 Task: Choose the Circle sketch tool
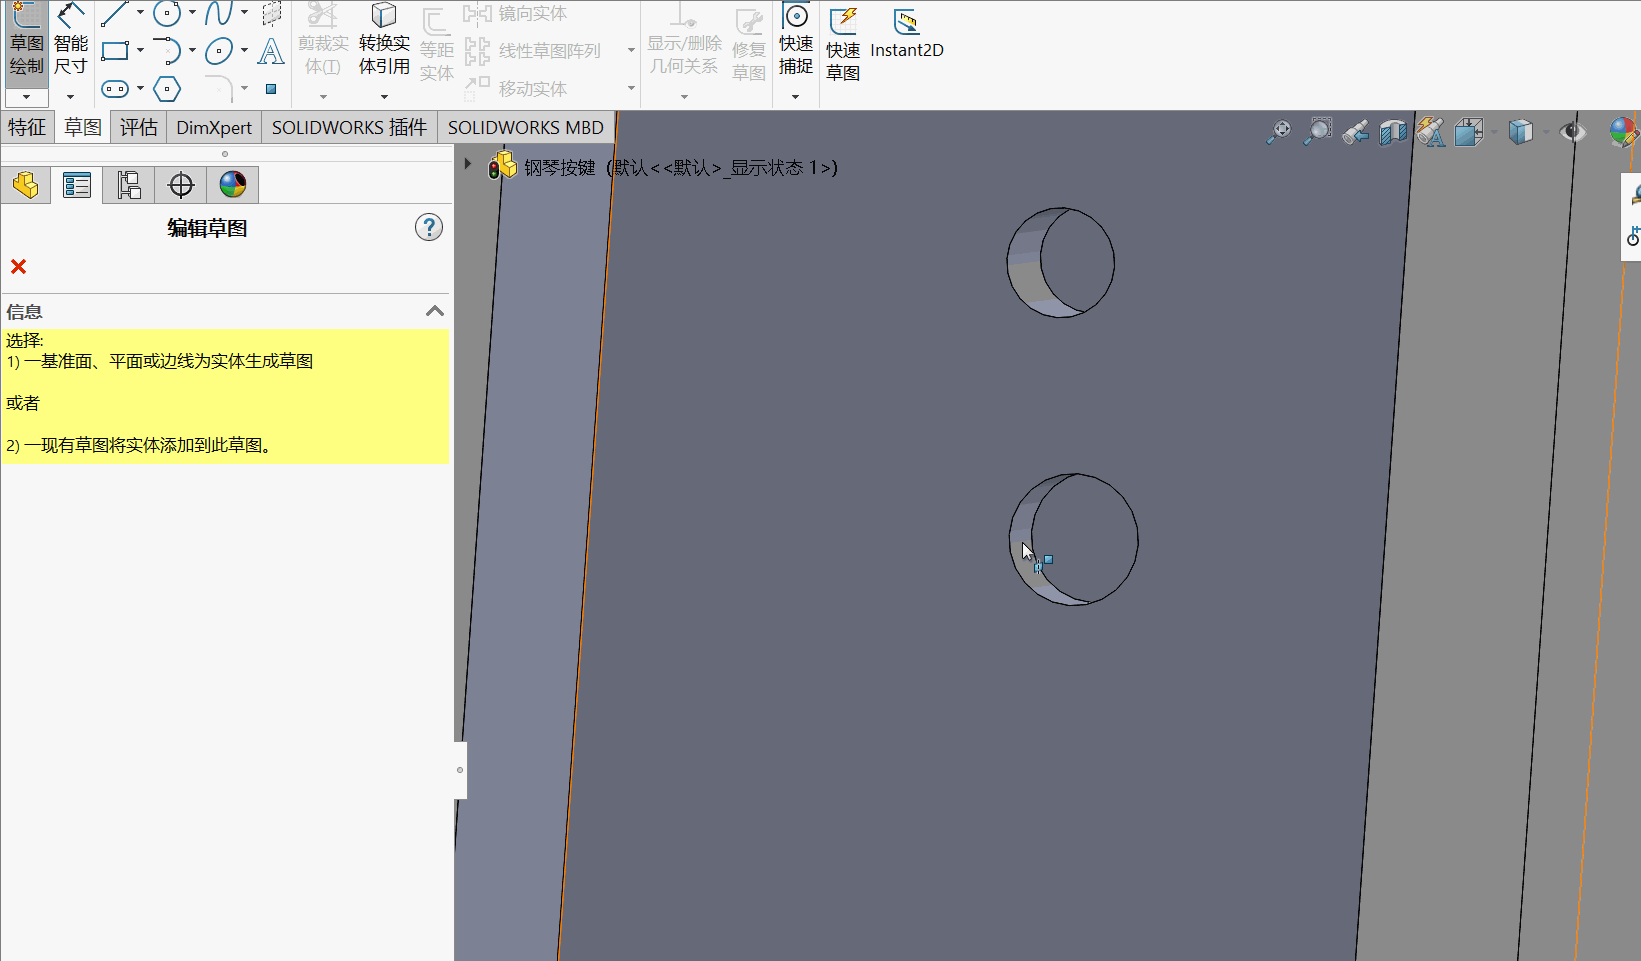pos(167,13)
